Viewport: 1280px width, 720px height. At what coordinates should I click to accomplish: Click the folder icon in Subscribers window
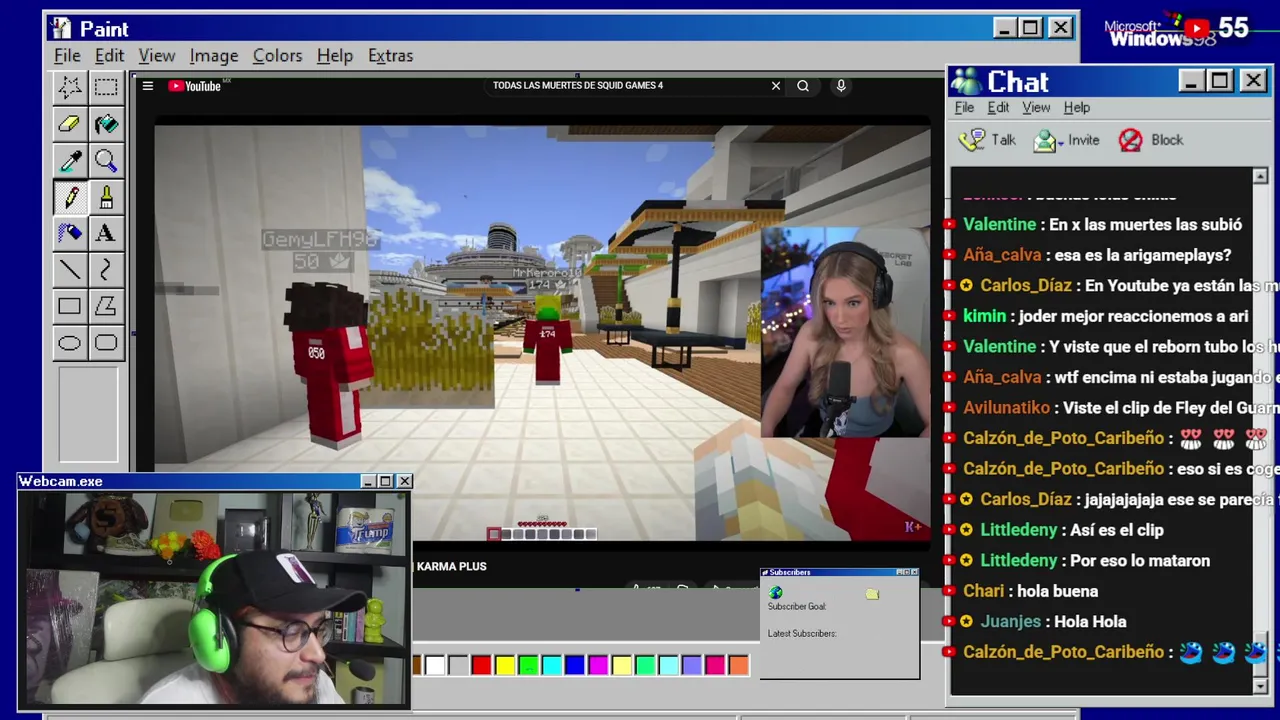point(872,594)
